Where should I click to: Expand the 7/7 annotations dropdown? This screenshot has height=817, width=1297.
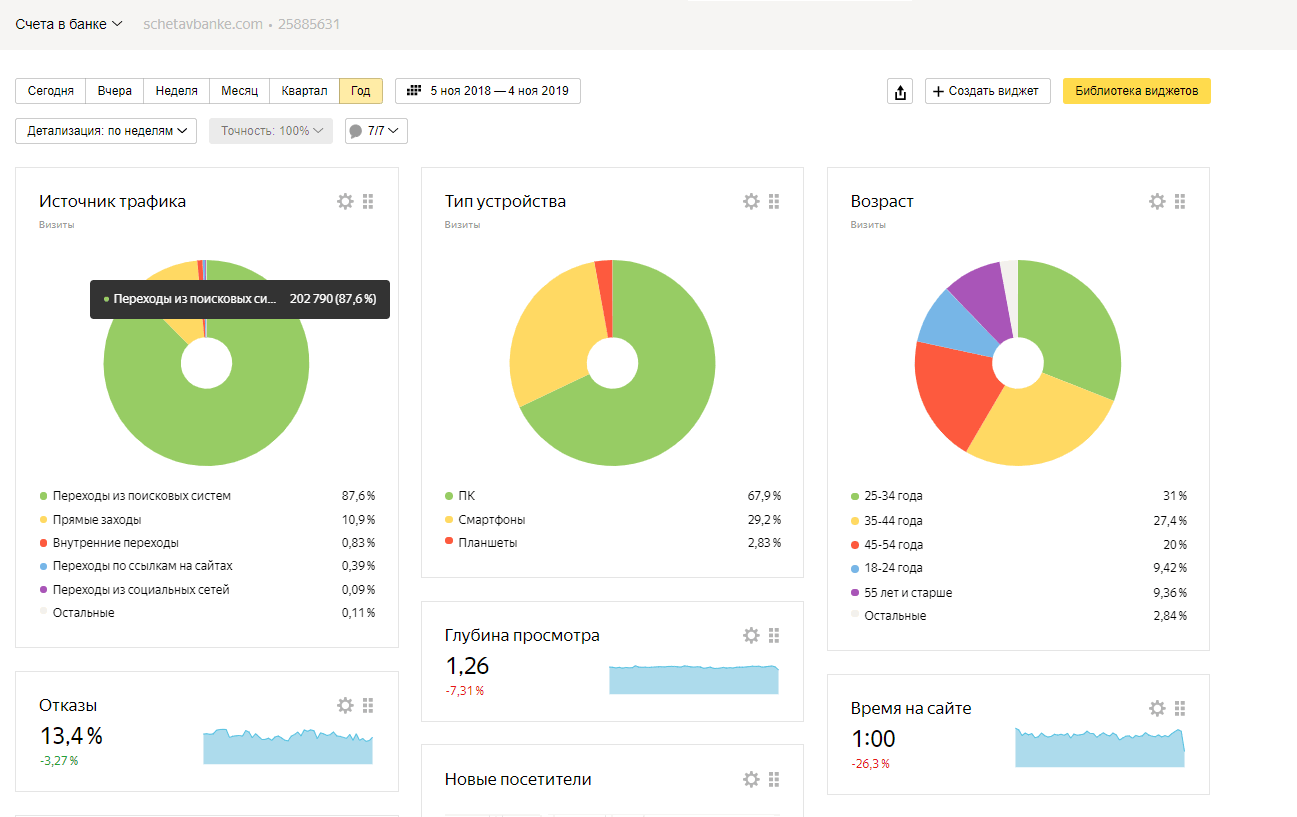click(x=376, y=131)
